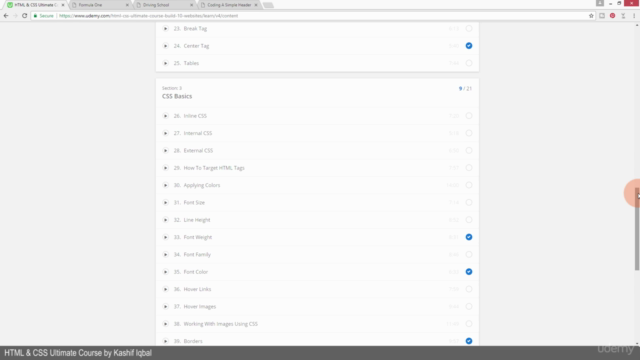Unmark Font Weight lecture completion

[469, 237]
